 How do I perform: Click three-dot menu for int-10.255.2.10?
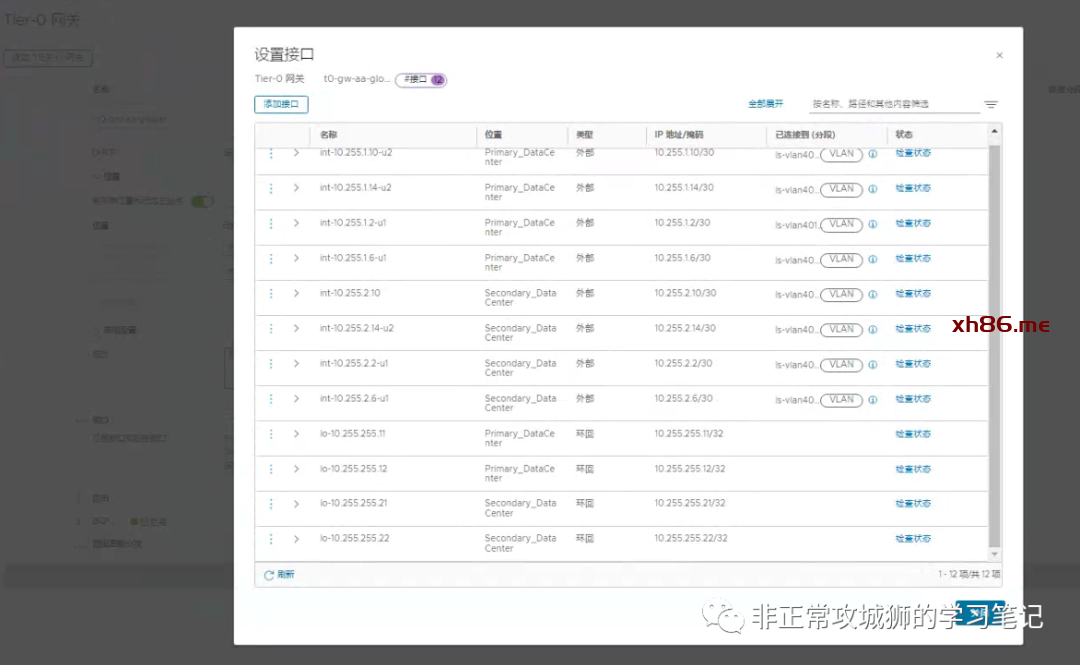[271, 294]
